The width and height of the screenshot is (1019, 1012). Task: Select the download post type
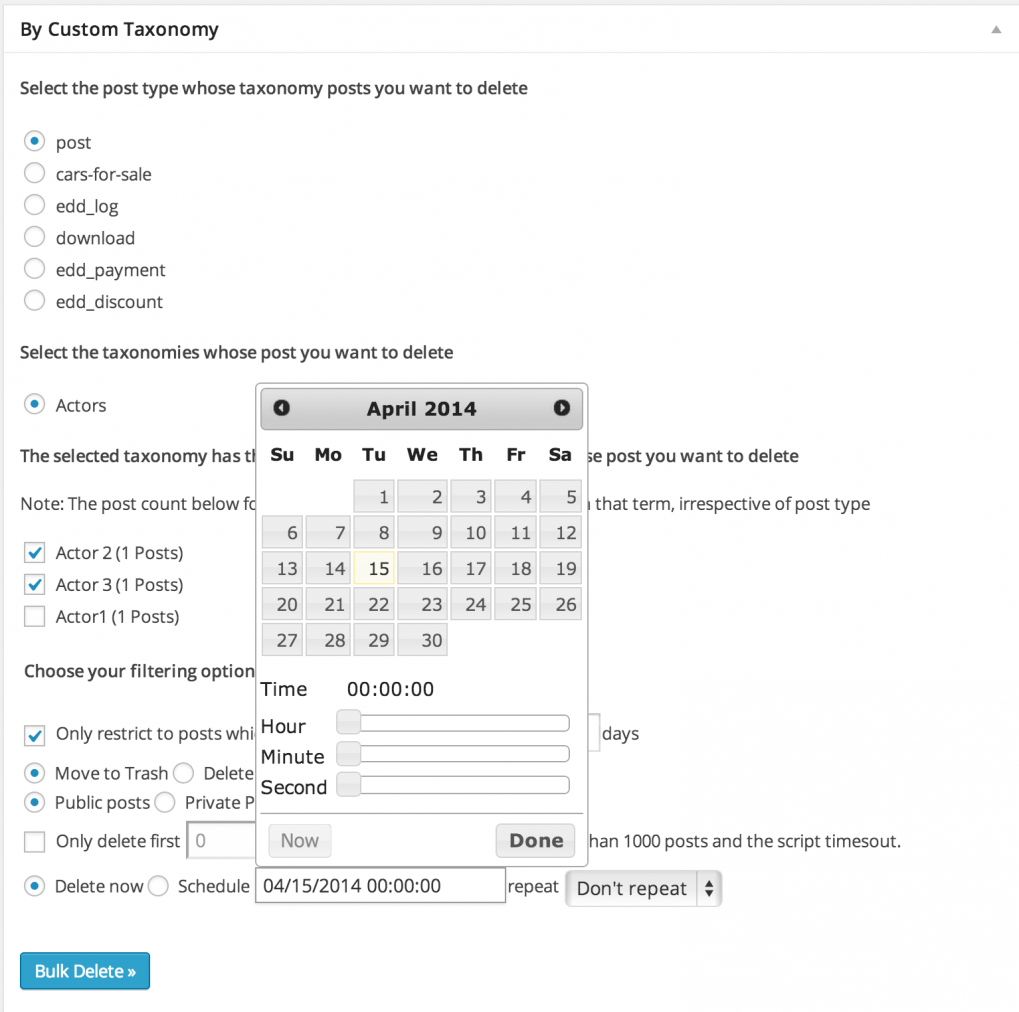(x=33, y=237)
